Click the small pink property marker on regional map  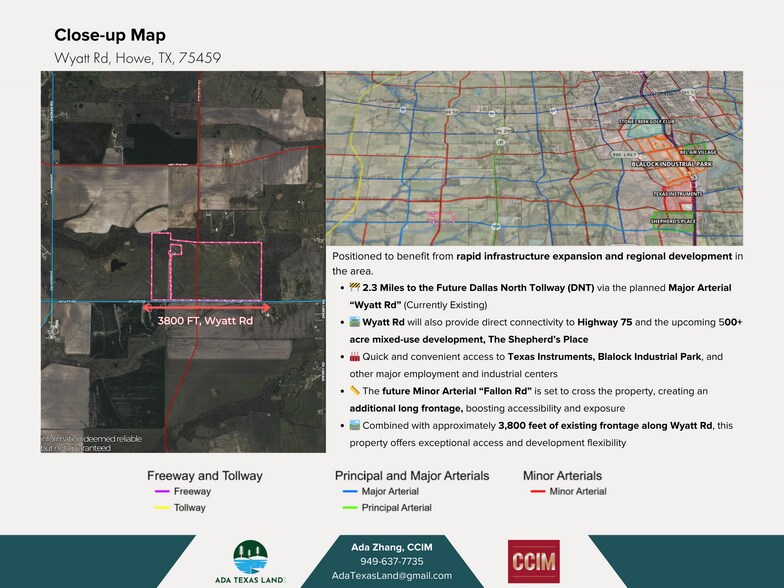click(442, 216)
